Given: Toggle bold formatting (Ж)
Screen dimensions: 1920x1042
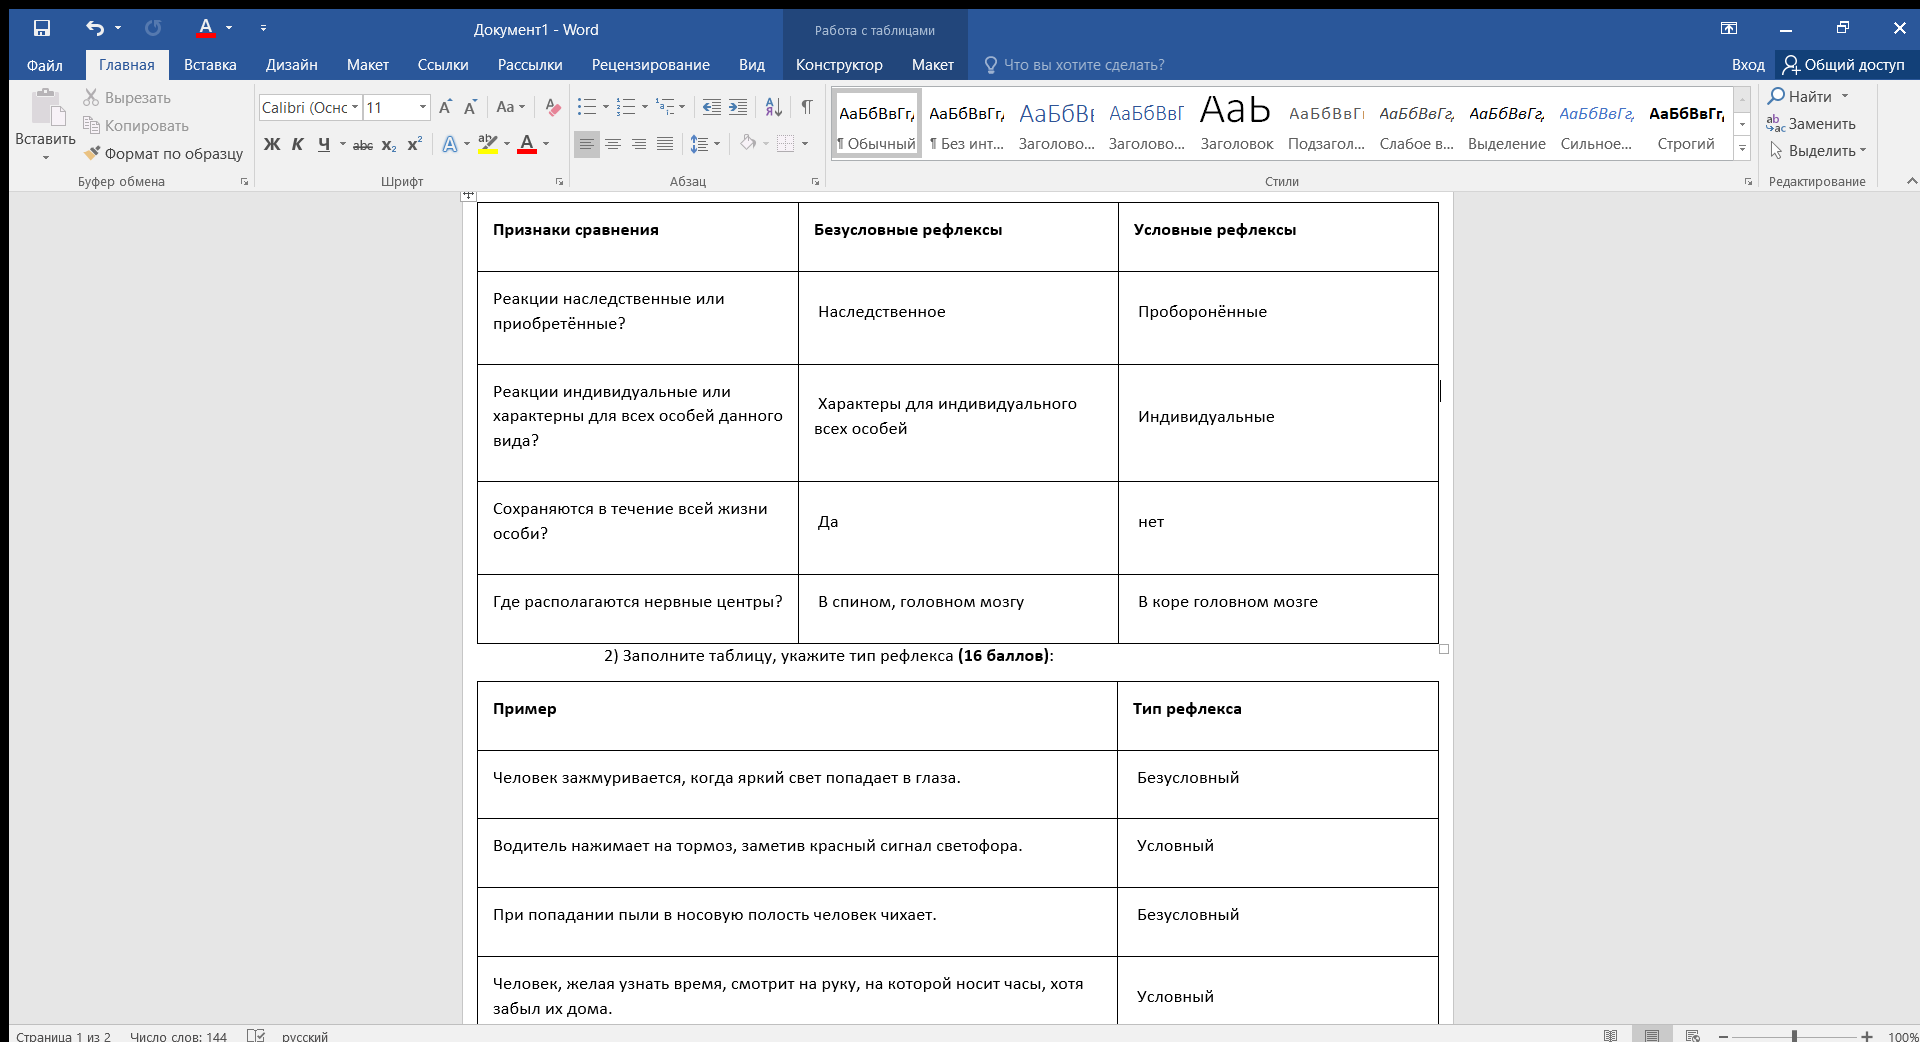Looking at the screenshot, I should click(272, 145).
